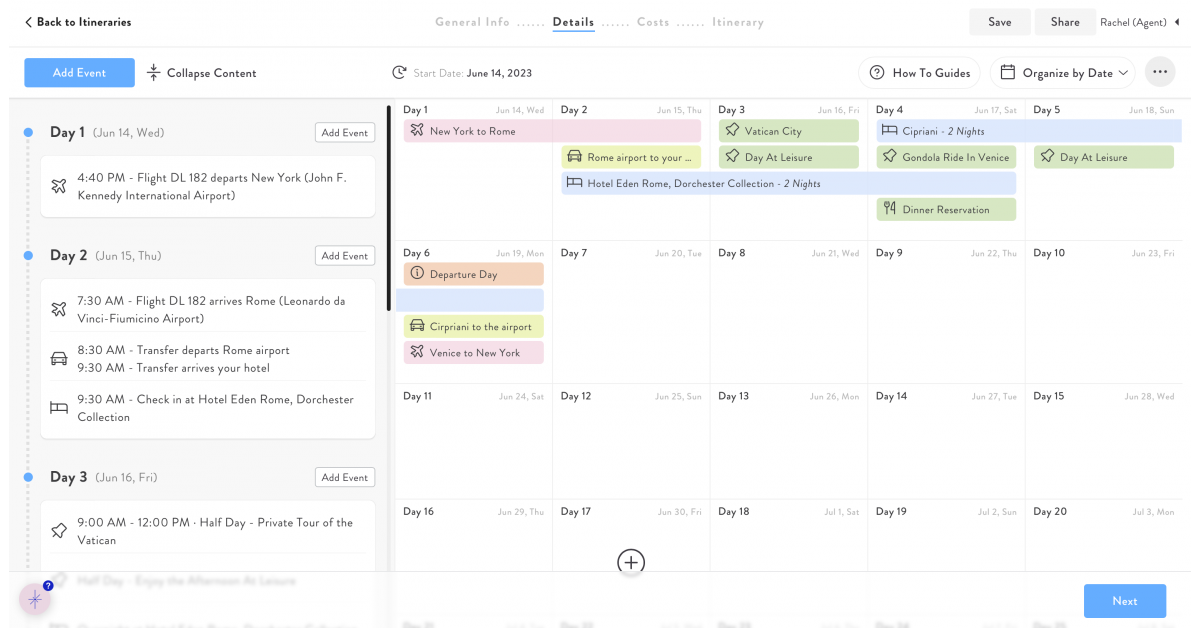Go back to Itineraries with chevron
The image size is (1200, 628).
coord(28,22)
